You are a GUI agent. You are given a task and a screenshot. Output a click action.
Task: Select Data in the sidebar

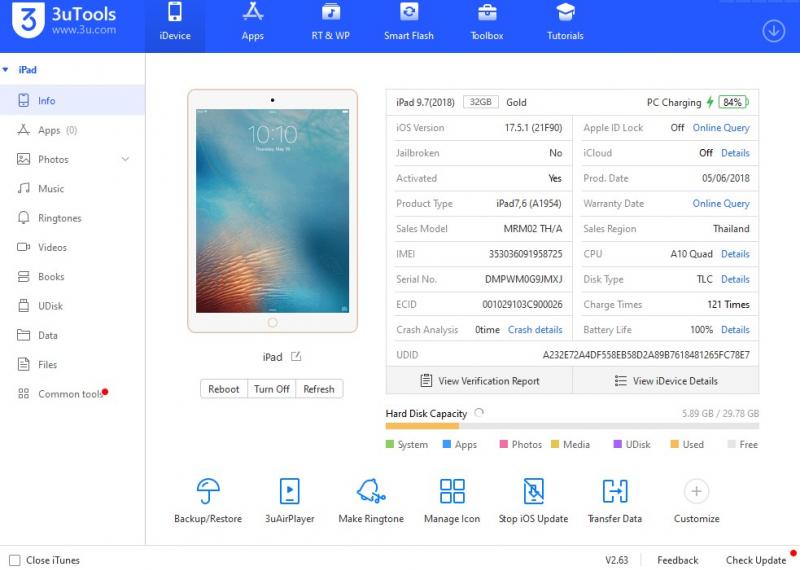(72, 335)
